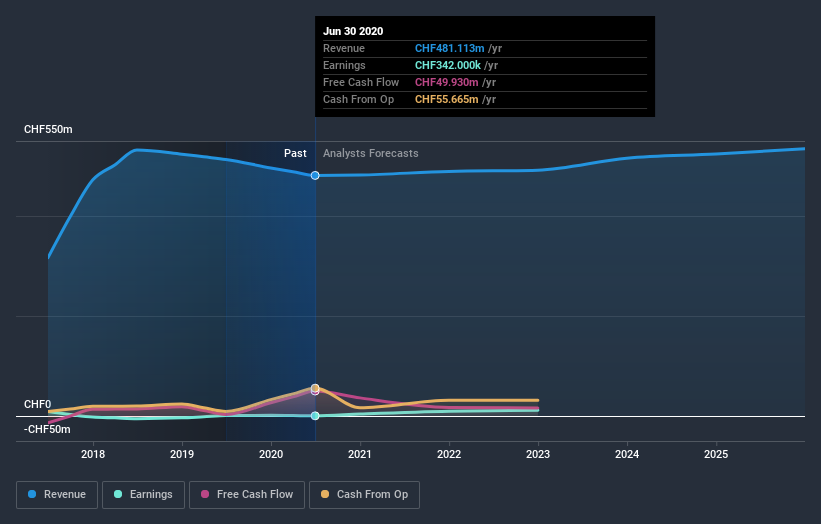Screen dimensions: 821x524
Task: Click the Analysts Forecasts label
Action: [371, 153]
